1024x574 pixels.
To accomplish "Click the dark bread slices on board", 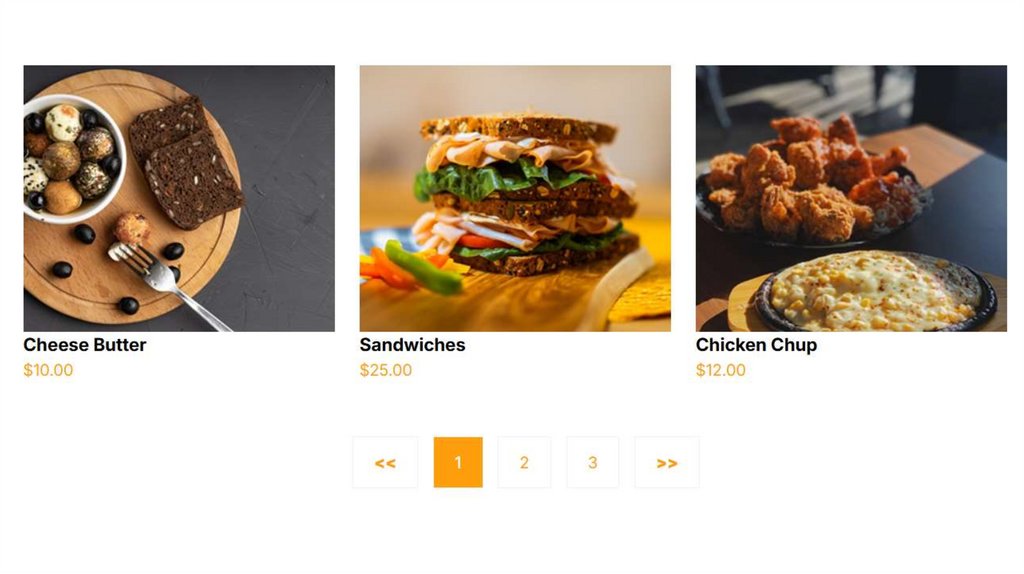I will click(185, 163).
